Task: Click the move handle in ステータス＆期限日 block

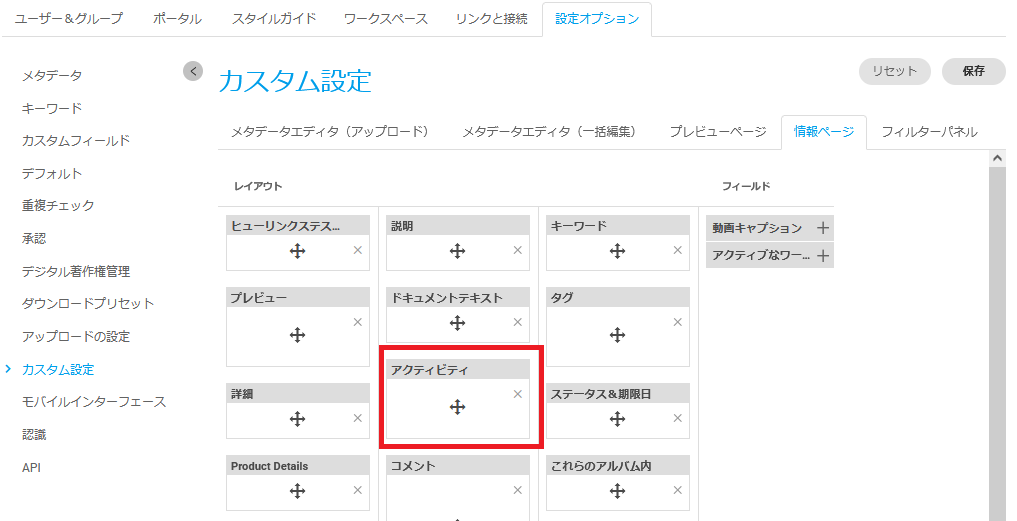Action: (x=617, y=419)
